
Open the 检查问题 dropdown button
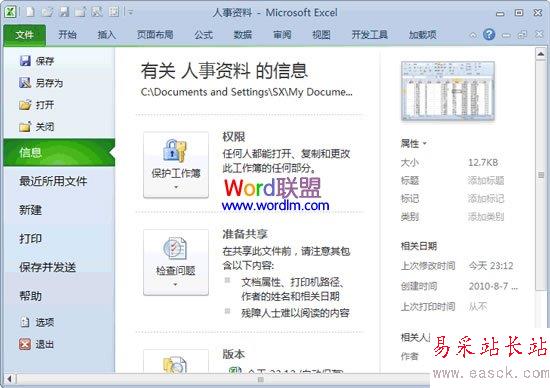(176, 262)
